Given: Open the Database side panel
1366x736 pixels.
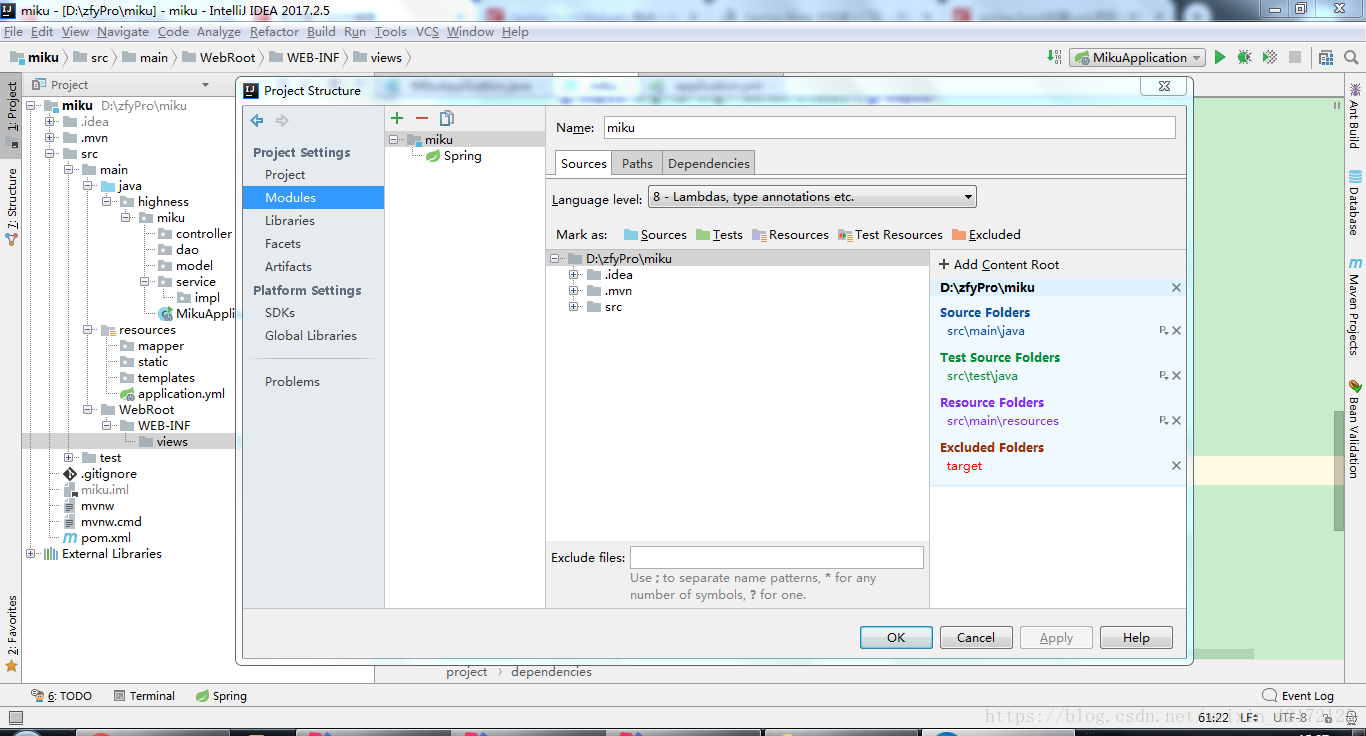Looking at the screenshot, I should (1354, 201).
